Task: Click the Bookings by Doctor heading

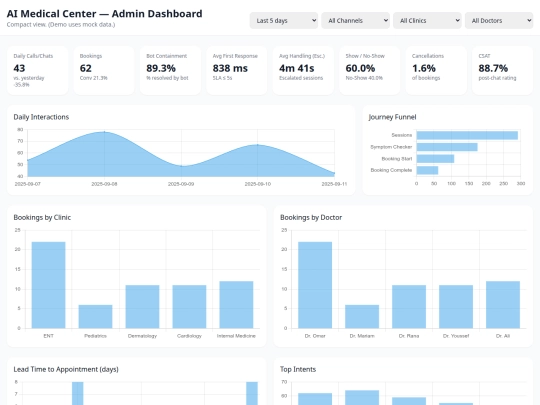Action: (x=311, y=218)
